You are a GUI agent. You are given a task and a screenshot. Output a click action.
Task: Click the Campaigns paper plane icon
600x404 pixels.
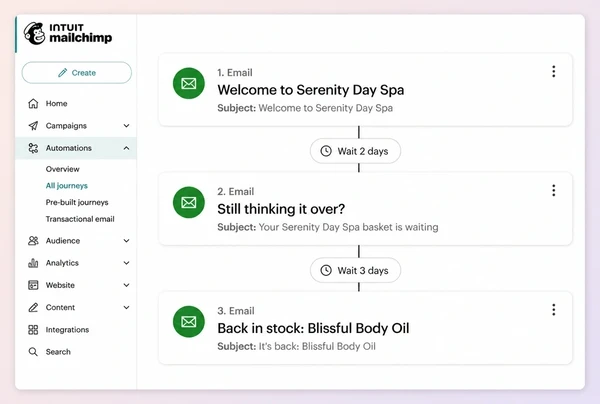point(33,125)
